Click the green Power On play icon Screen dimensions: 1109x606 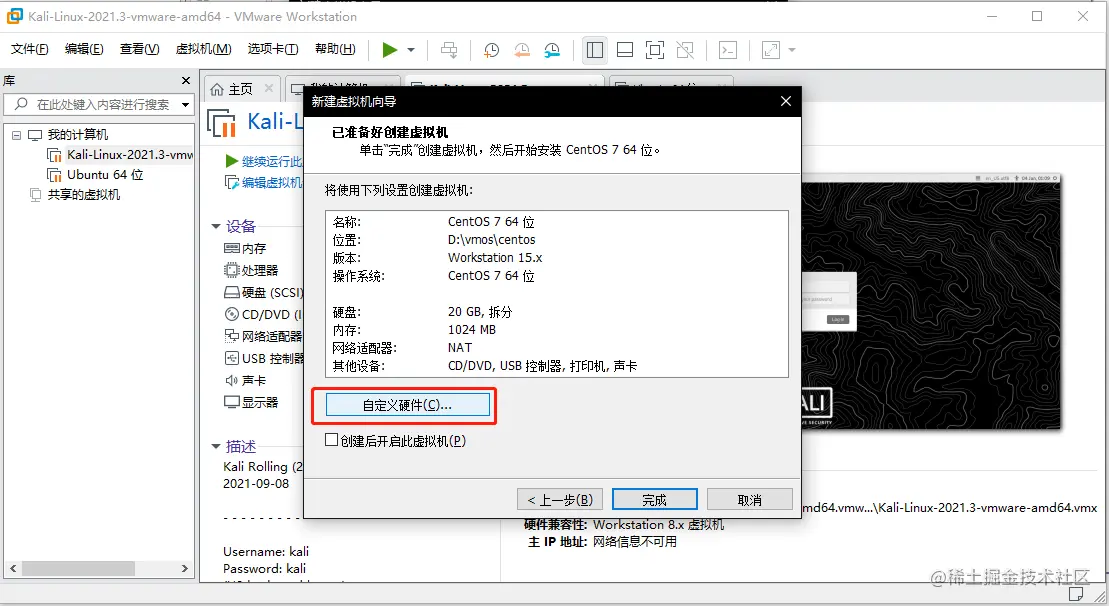coord(389,49)
